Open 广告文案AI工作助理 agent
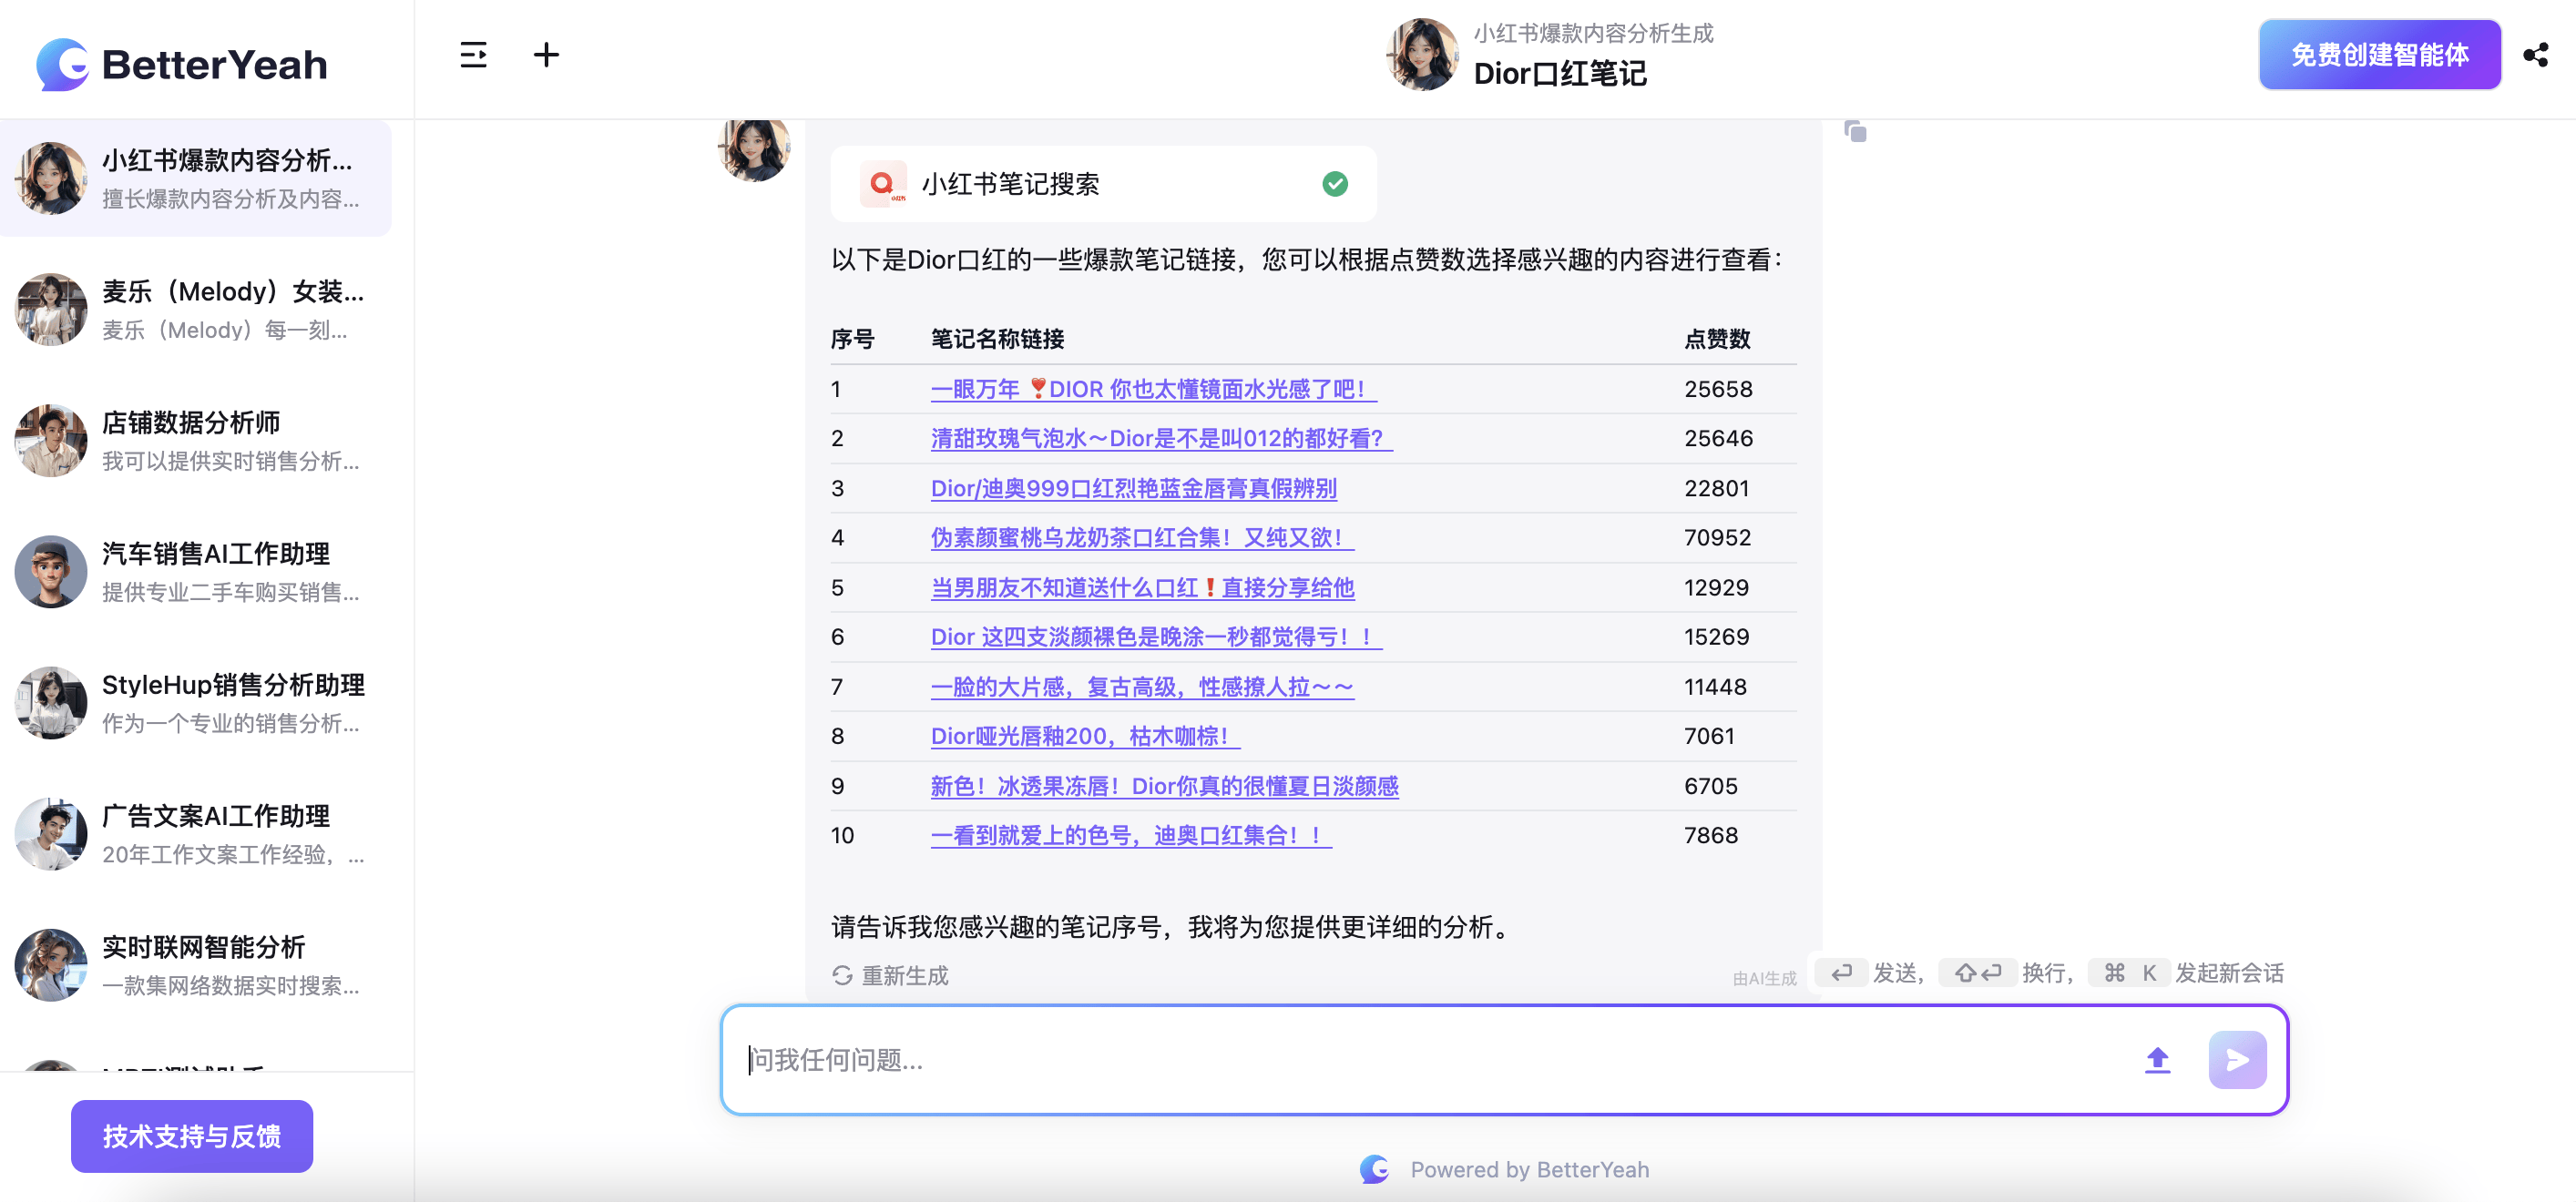This screenshot has height=1202, width=2576. pos(196,833)
